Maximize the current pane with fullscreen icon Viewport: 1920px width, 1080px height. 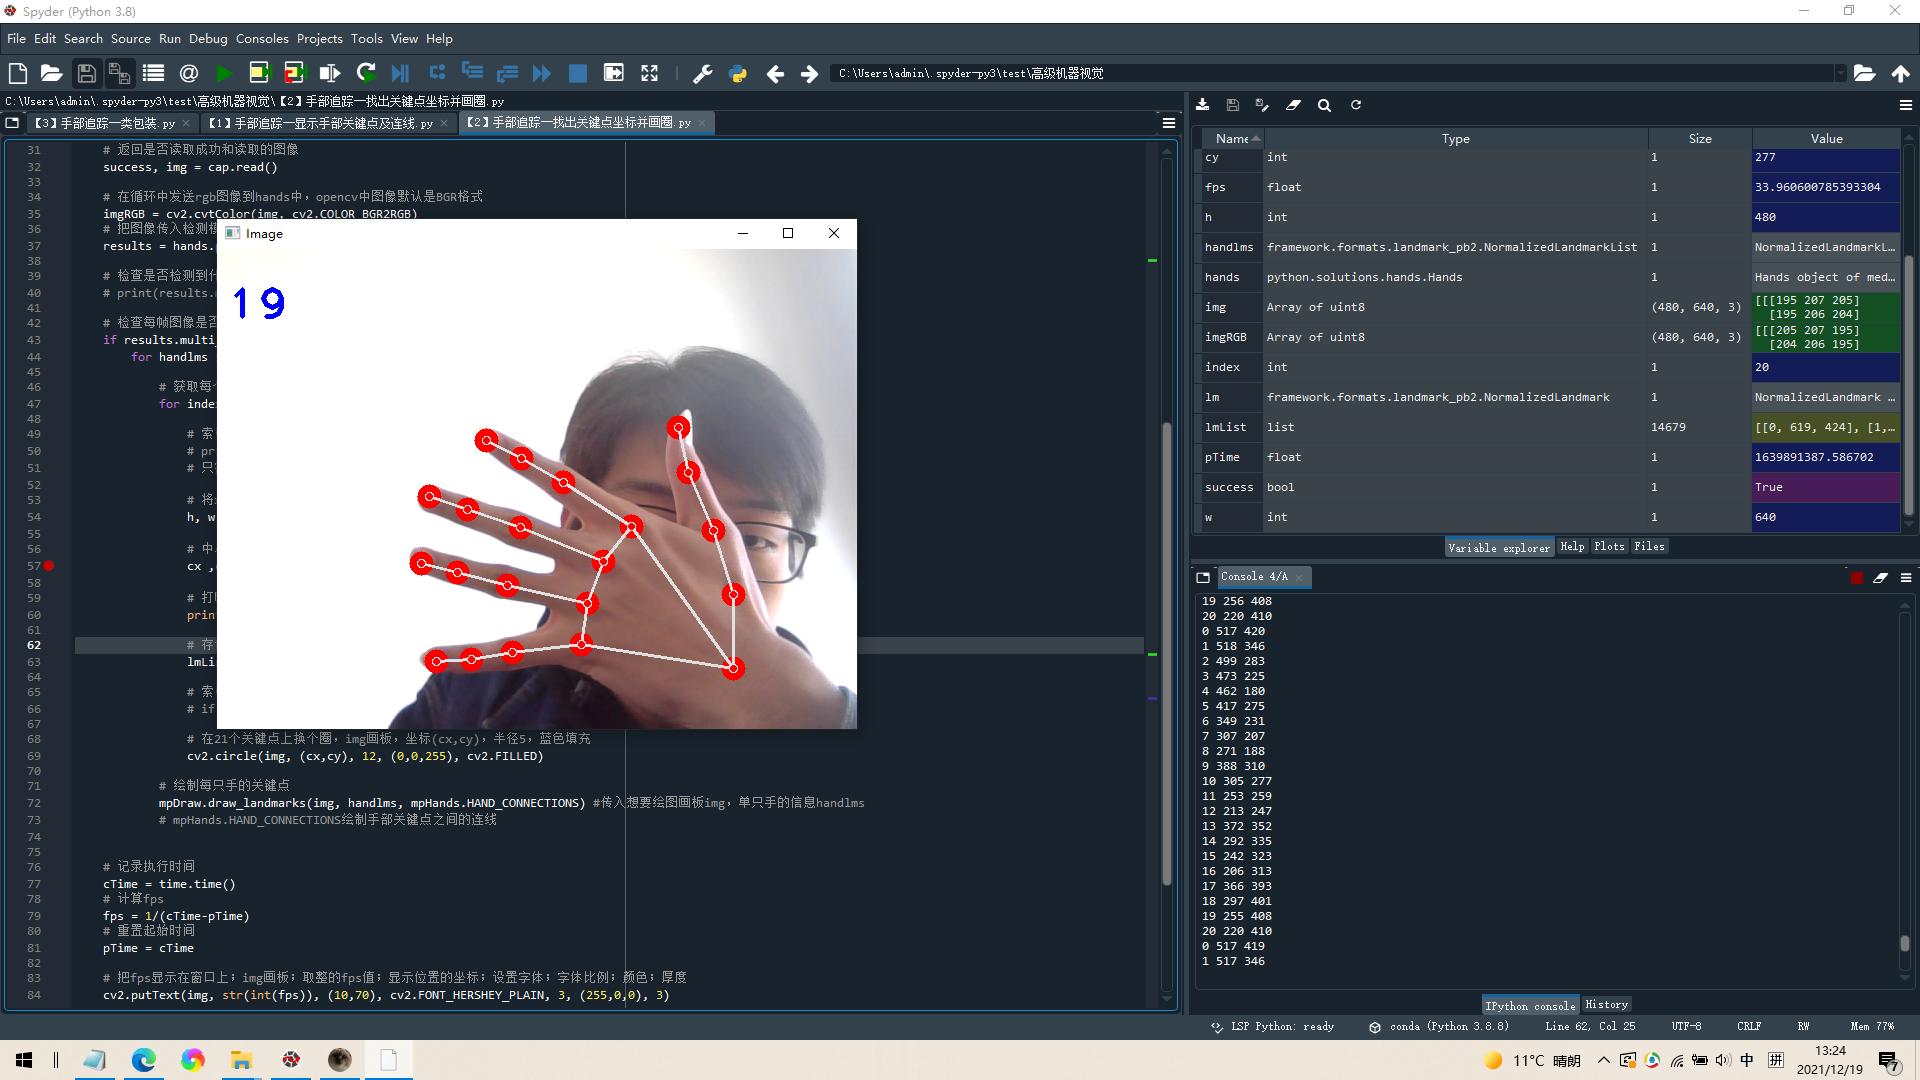[x=650, y=73]
